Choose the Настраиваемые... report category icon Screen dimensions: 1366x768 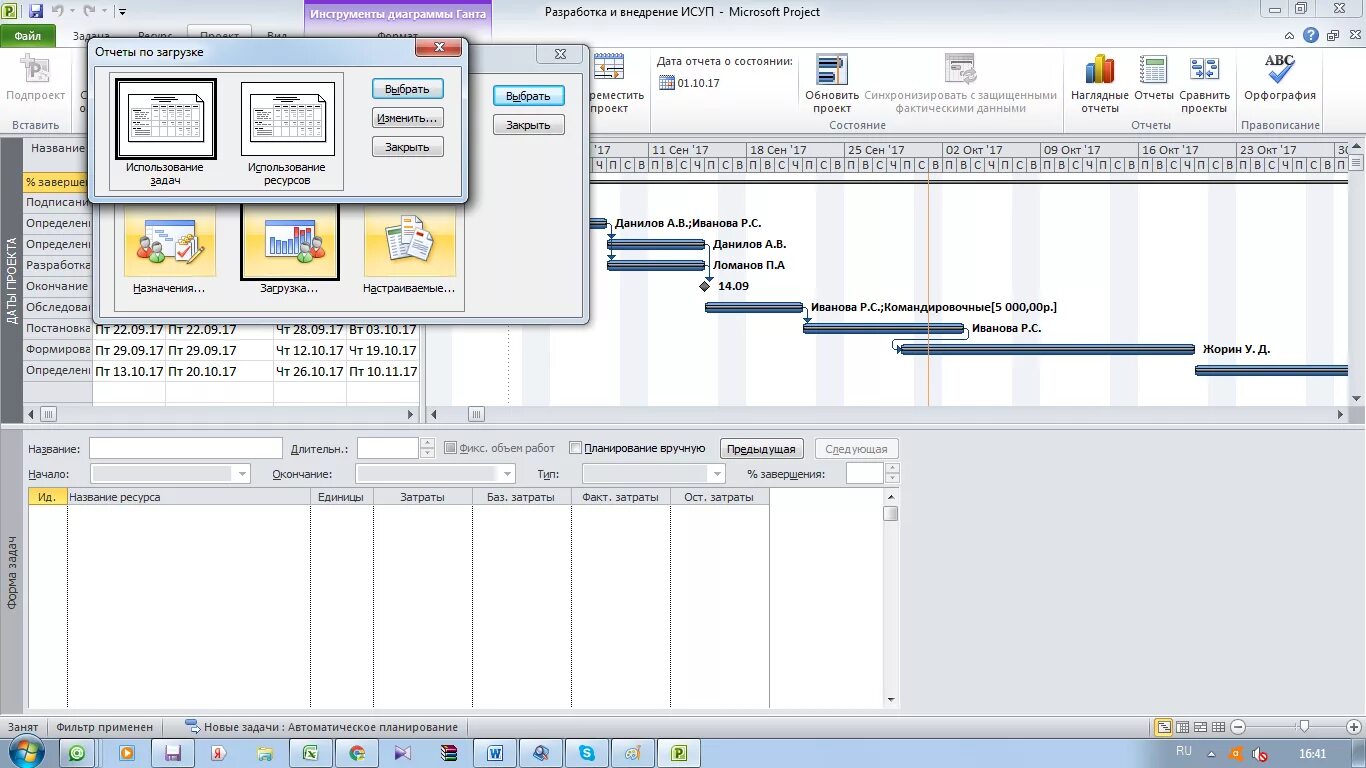pyautogui.click(x=410, y=244)
